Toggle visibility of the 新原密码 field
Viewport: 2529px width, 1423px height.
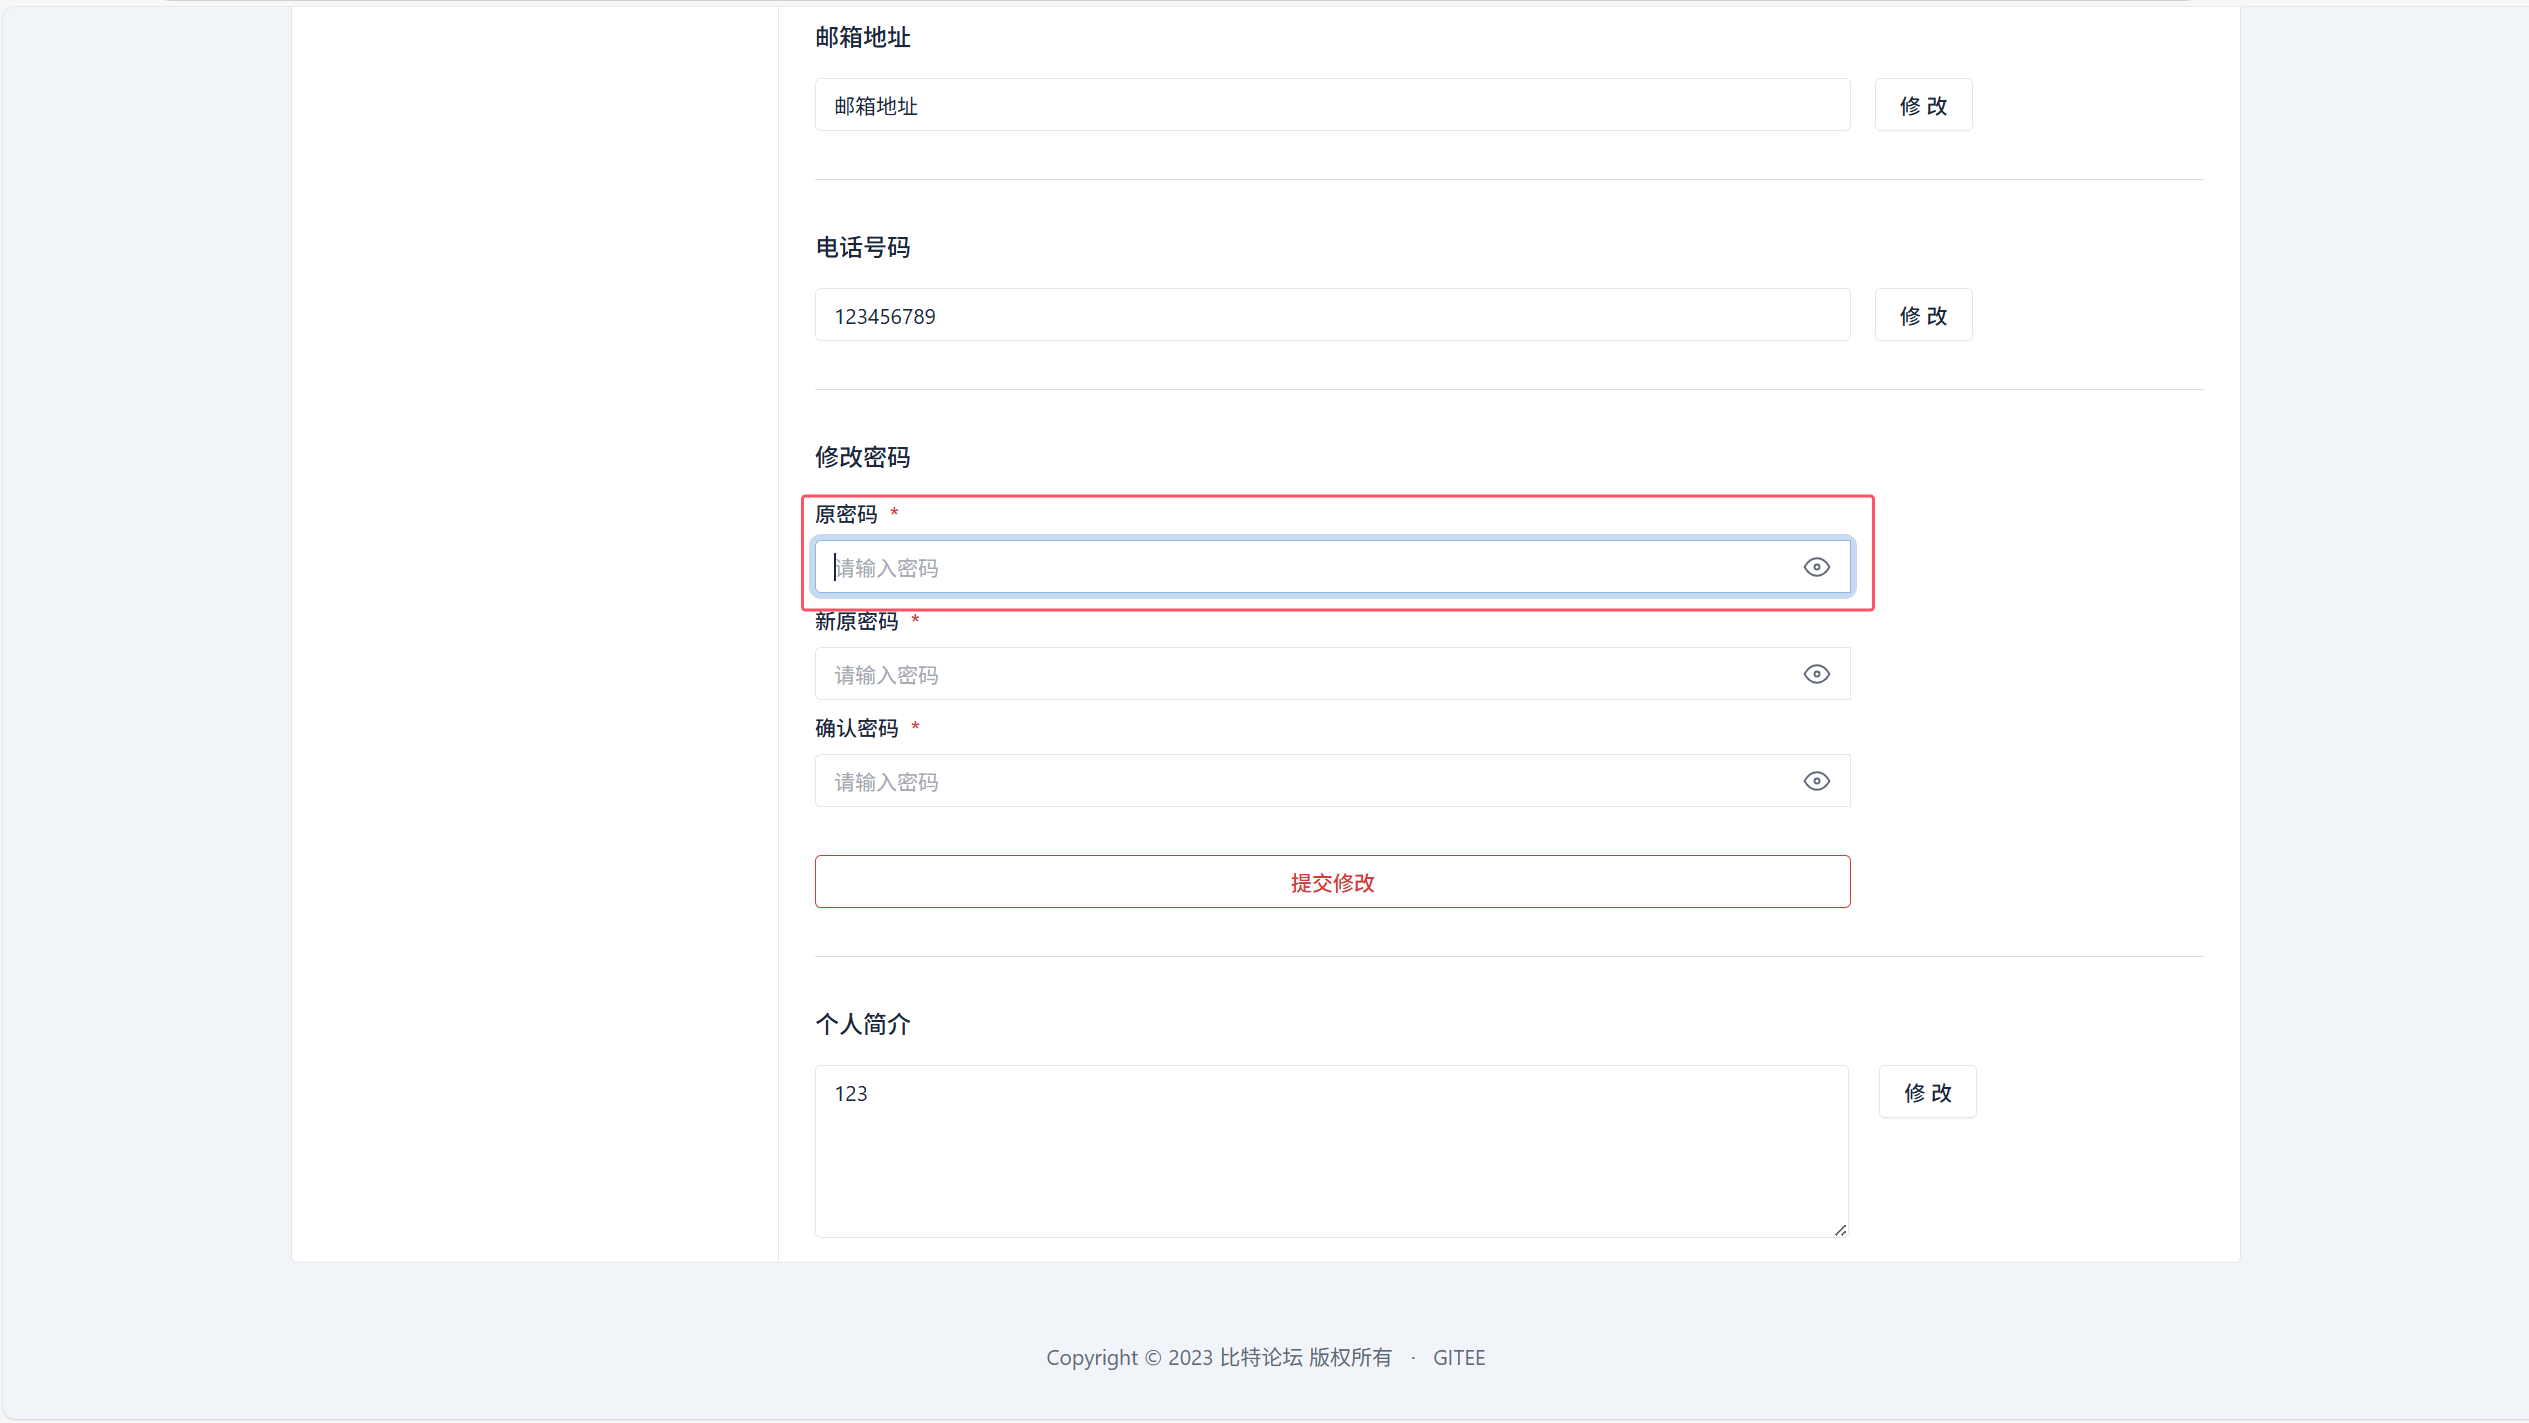[x=1816, y=674]
